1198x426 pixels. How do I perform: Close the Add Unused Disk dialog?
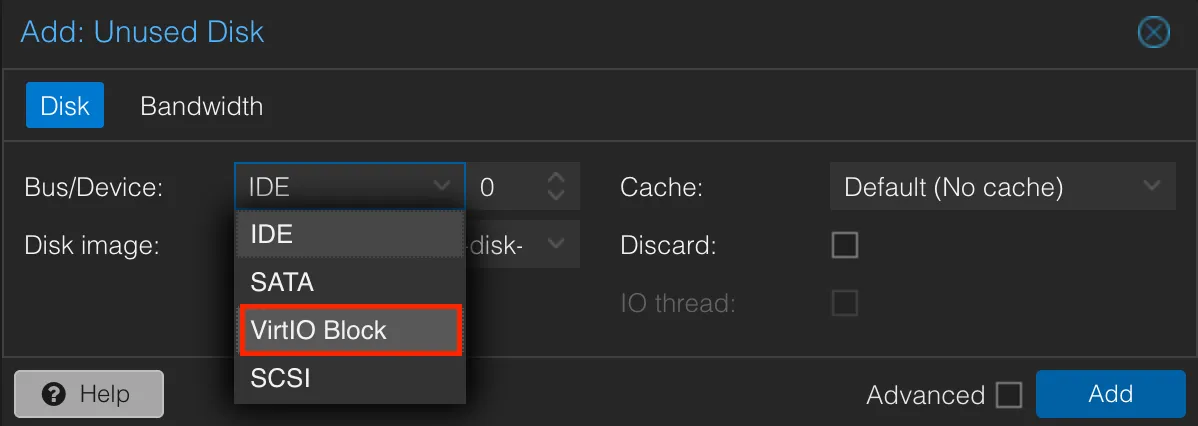(x=1154, y=33)
